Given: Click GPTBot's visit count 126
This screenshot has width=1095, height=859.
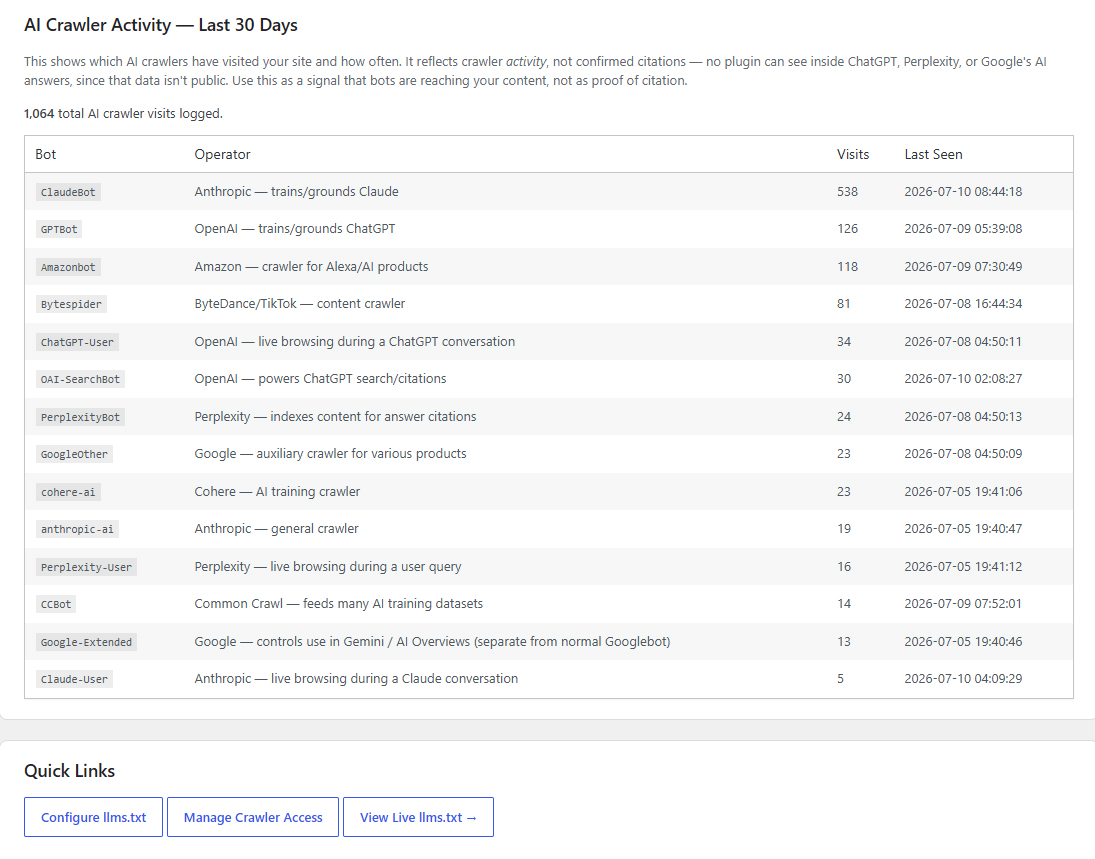Looking at the screenshot, I should pos(847,228).
